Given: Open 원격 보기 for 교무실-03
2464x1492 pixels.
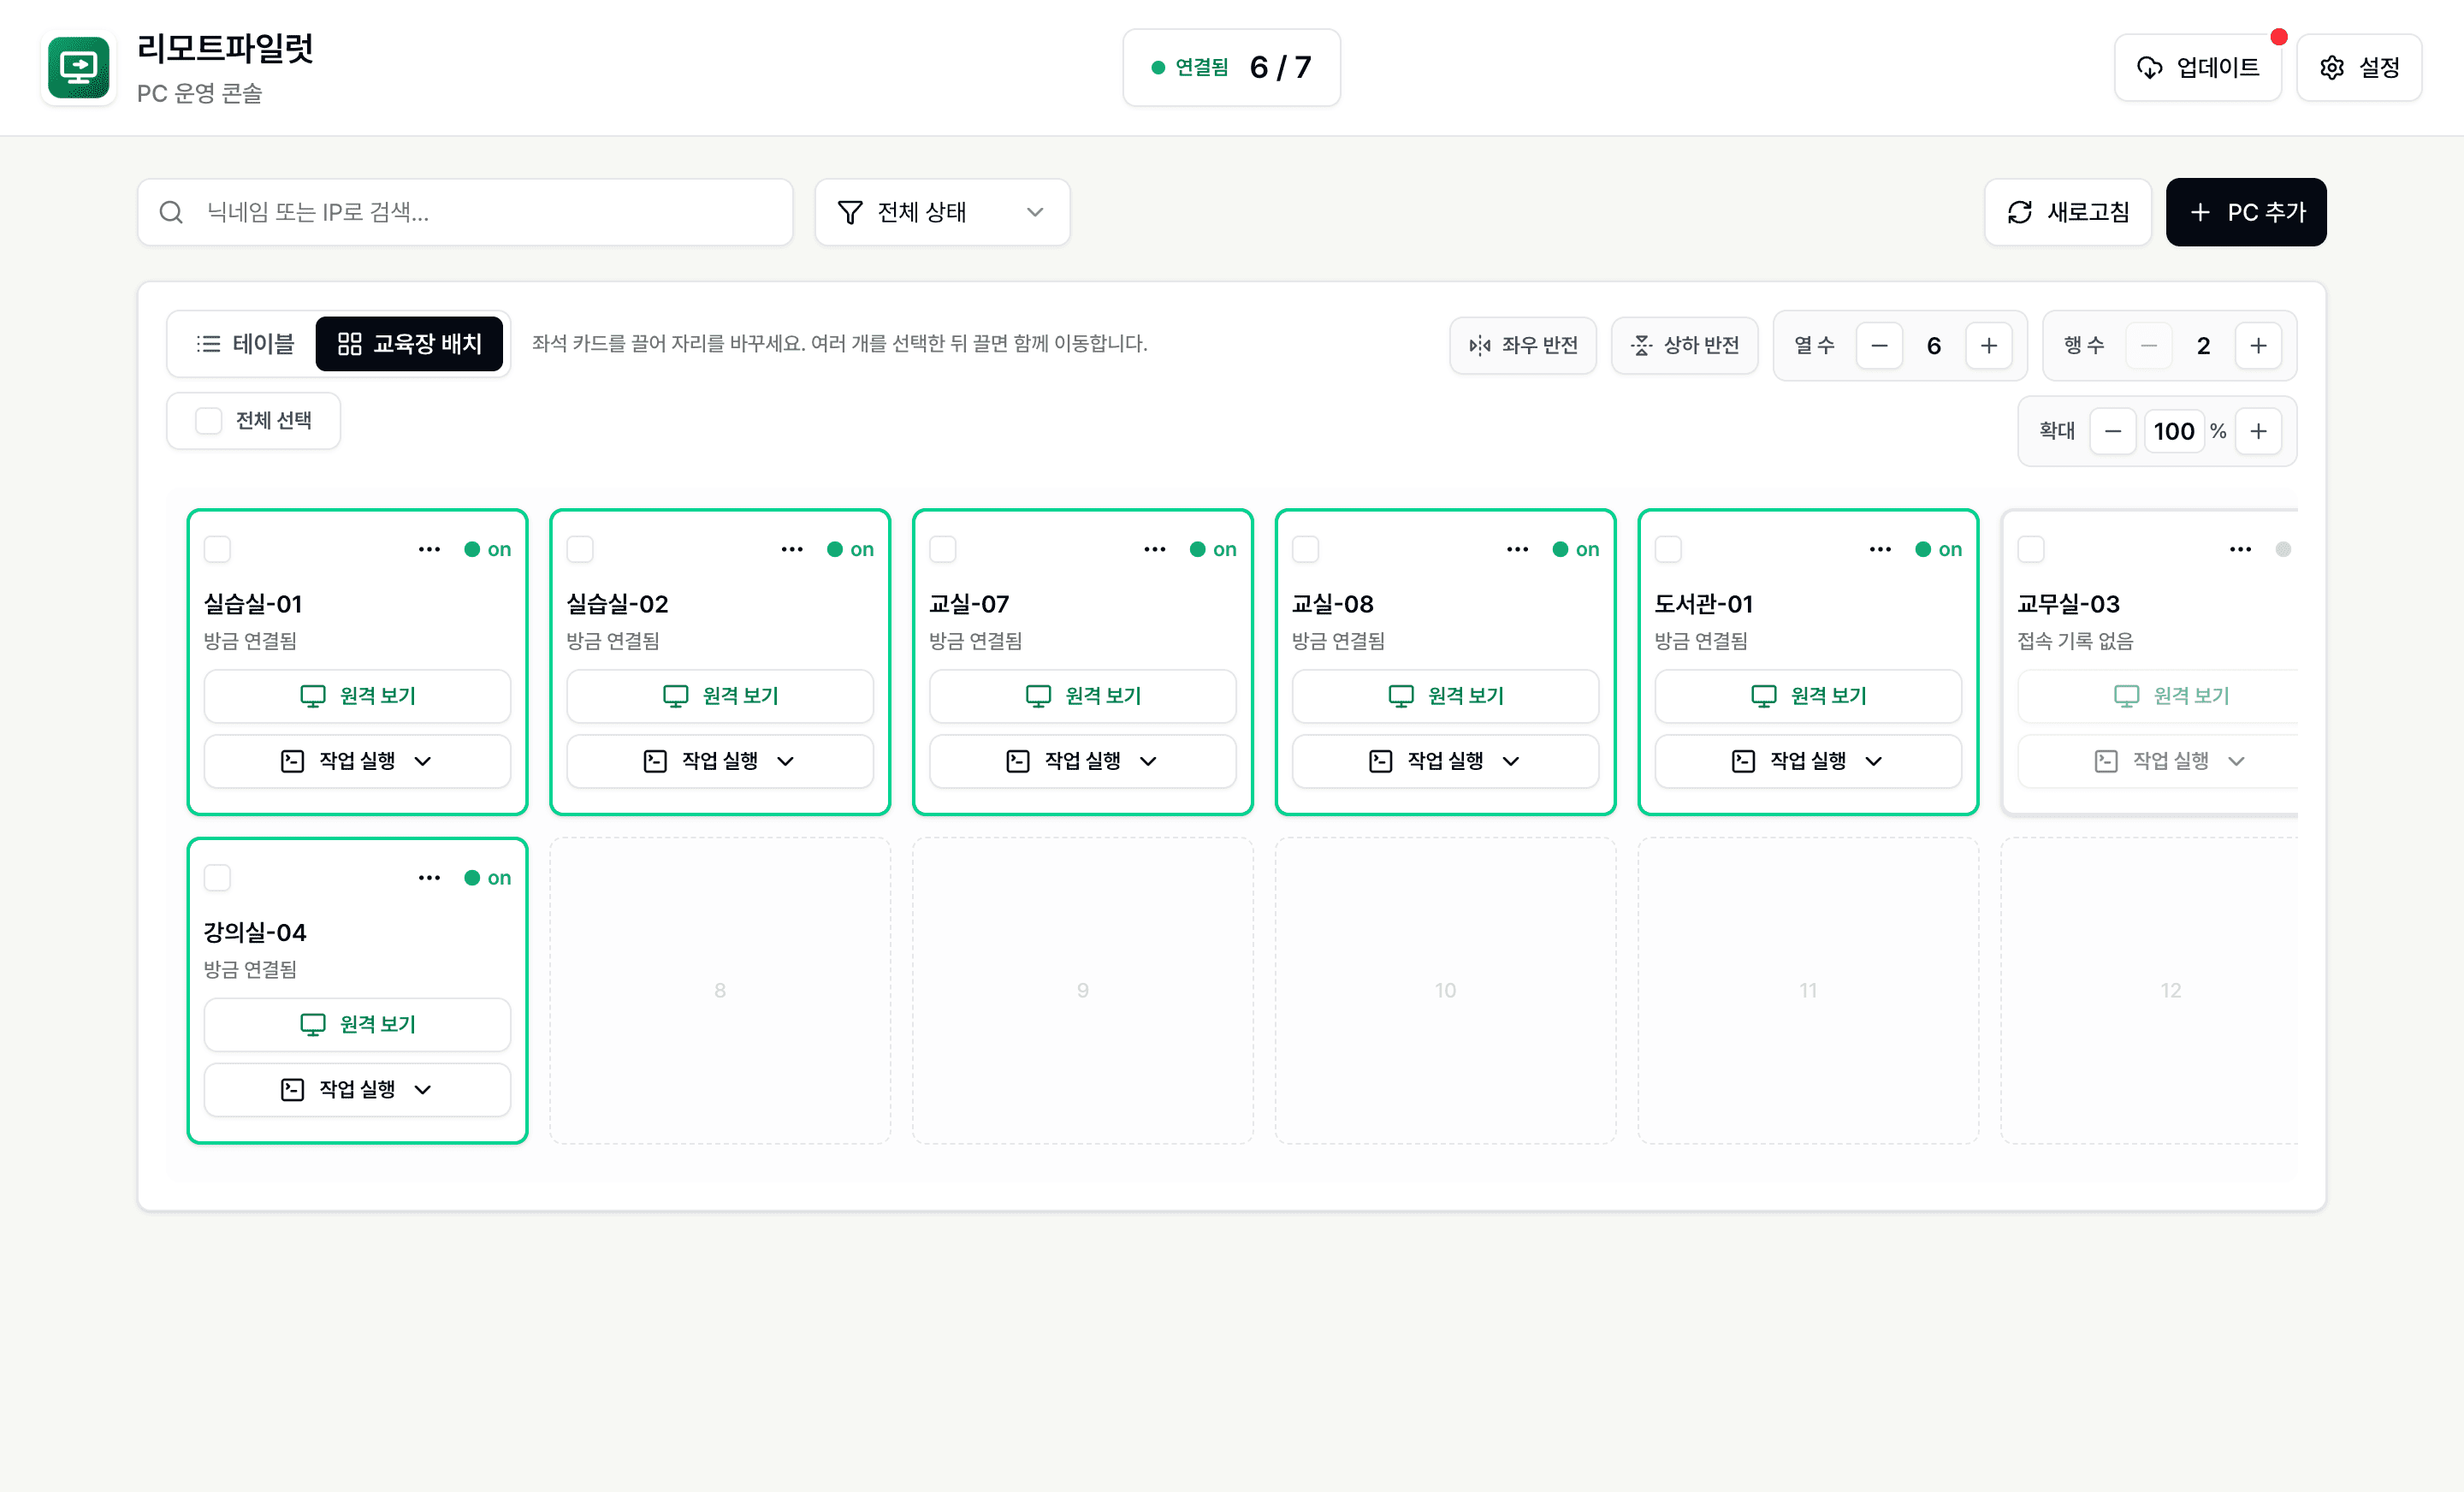Looking at the screenshot, I should 2158,696.
